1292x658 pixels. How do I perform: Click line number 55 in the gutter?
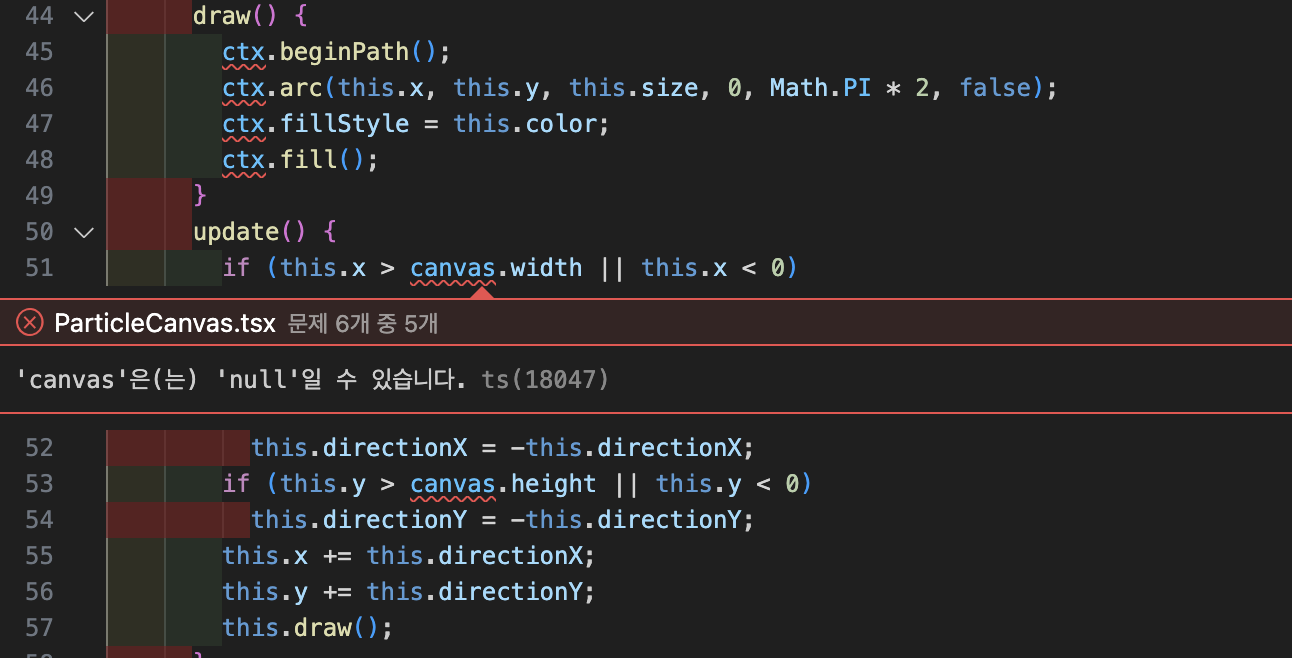39,556
